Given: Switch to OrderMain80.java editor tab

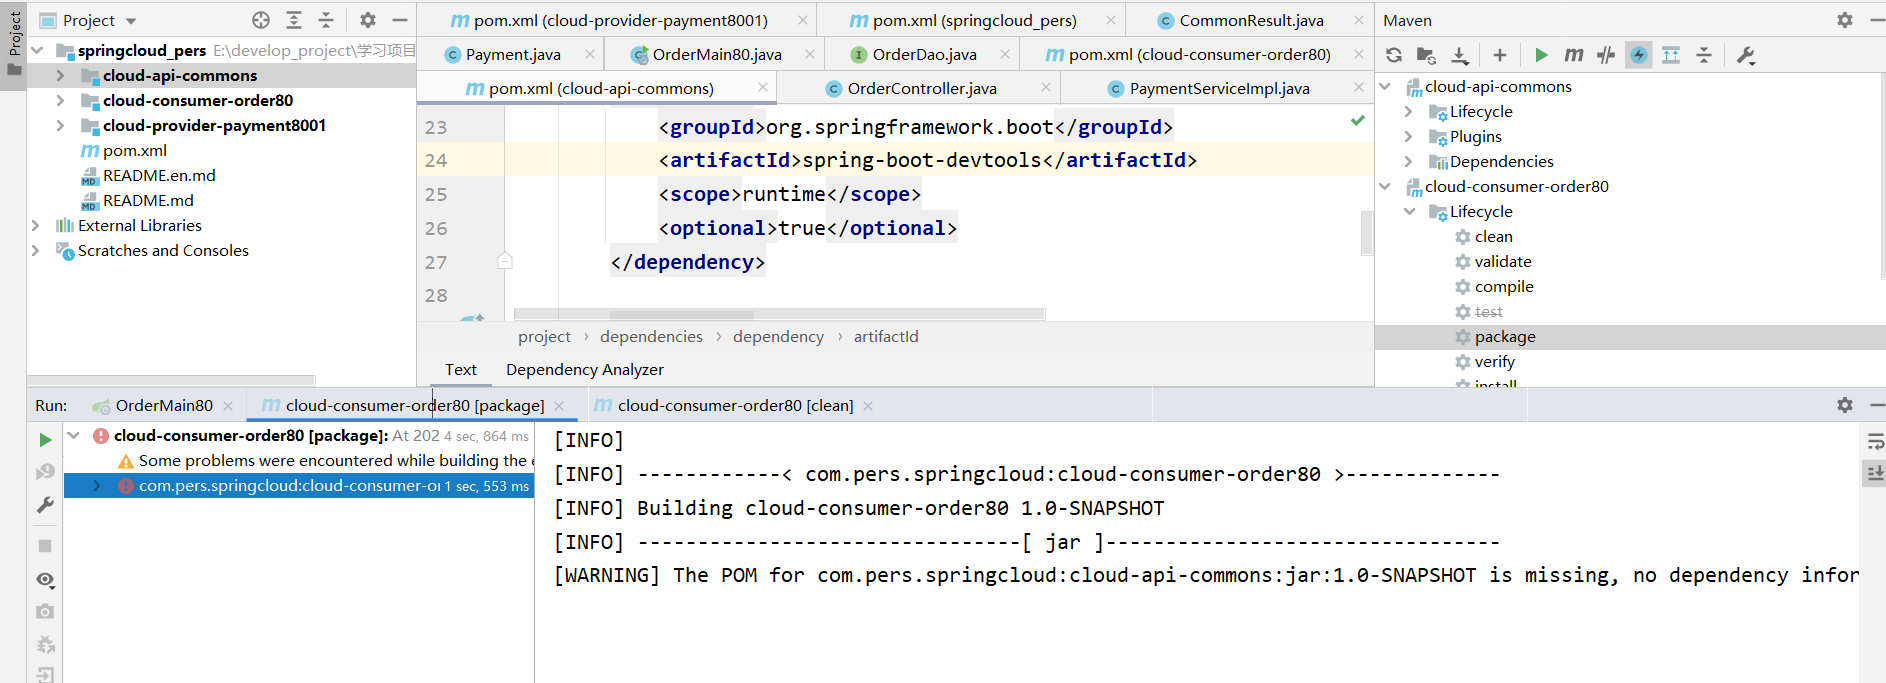Looking at the screenshot, I should 717,54.
